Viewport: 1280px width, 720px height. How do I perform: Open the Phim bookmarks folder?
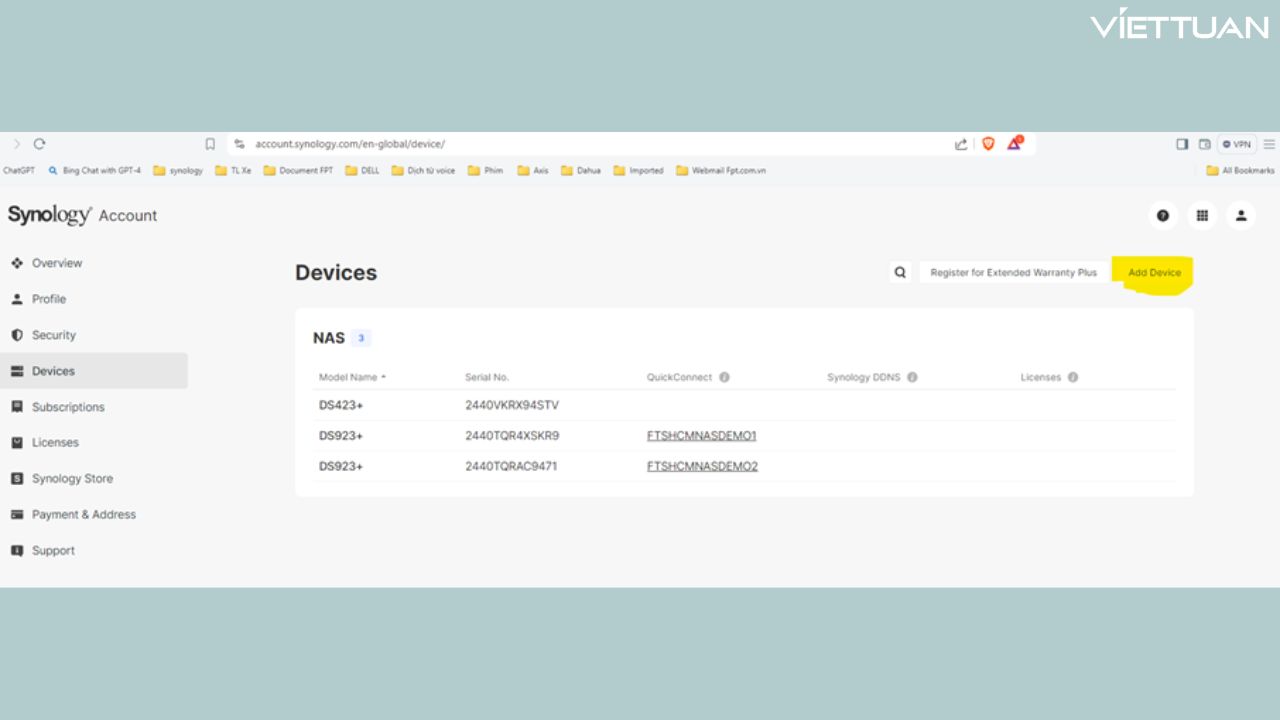click(x=485, y=171)
